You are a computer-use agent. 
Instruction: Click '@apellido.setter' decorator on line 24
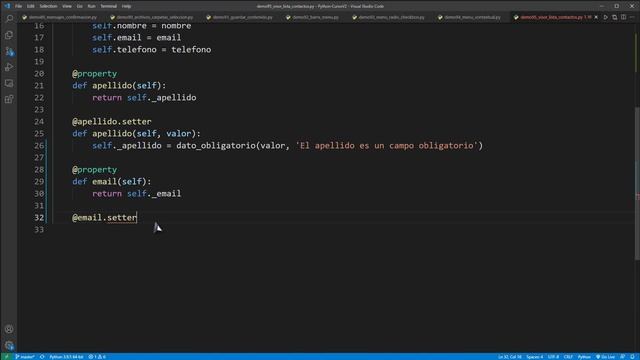pyautogui.click(x=112, y=122)
